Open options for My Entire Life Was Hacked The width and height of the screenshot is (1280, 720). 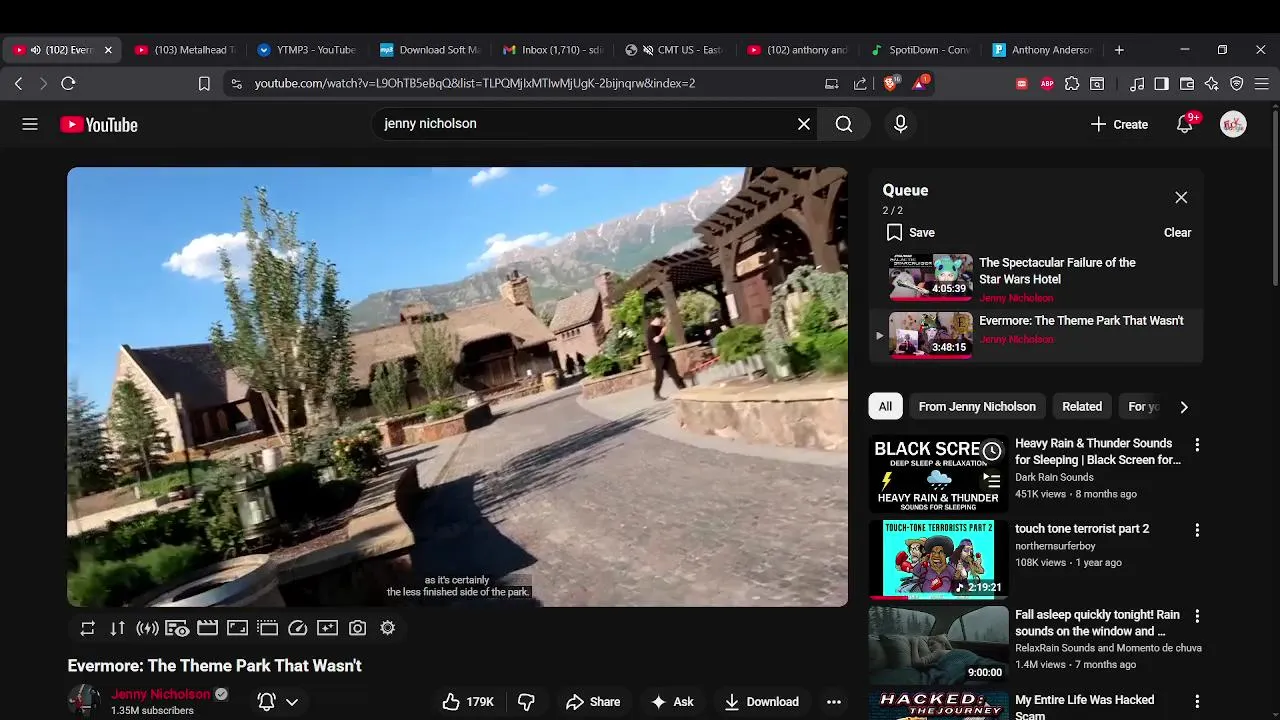pos(1197,702)
